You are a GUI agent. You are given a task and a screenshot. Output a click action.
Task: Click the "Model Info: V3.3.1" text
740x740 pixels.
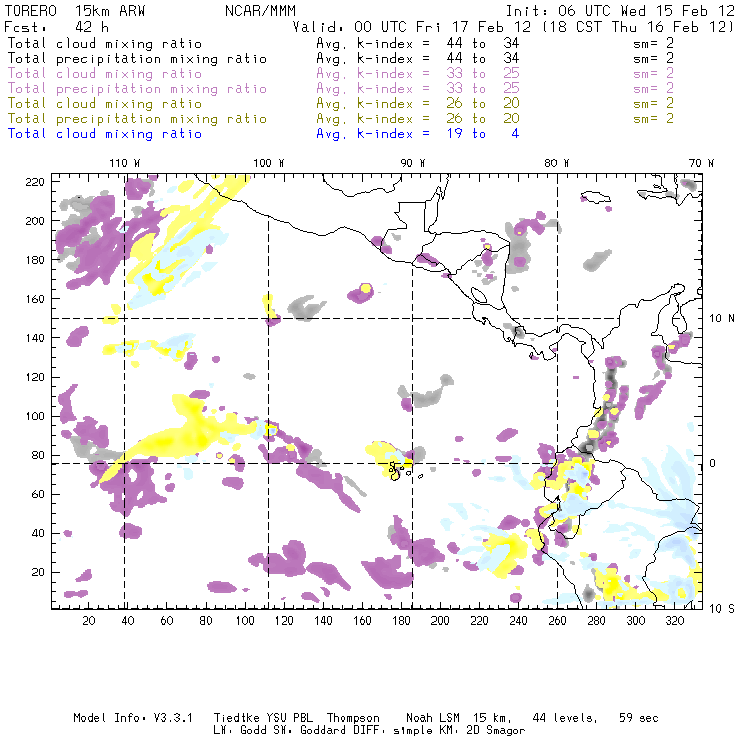coord(133,718)
